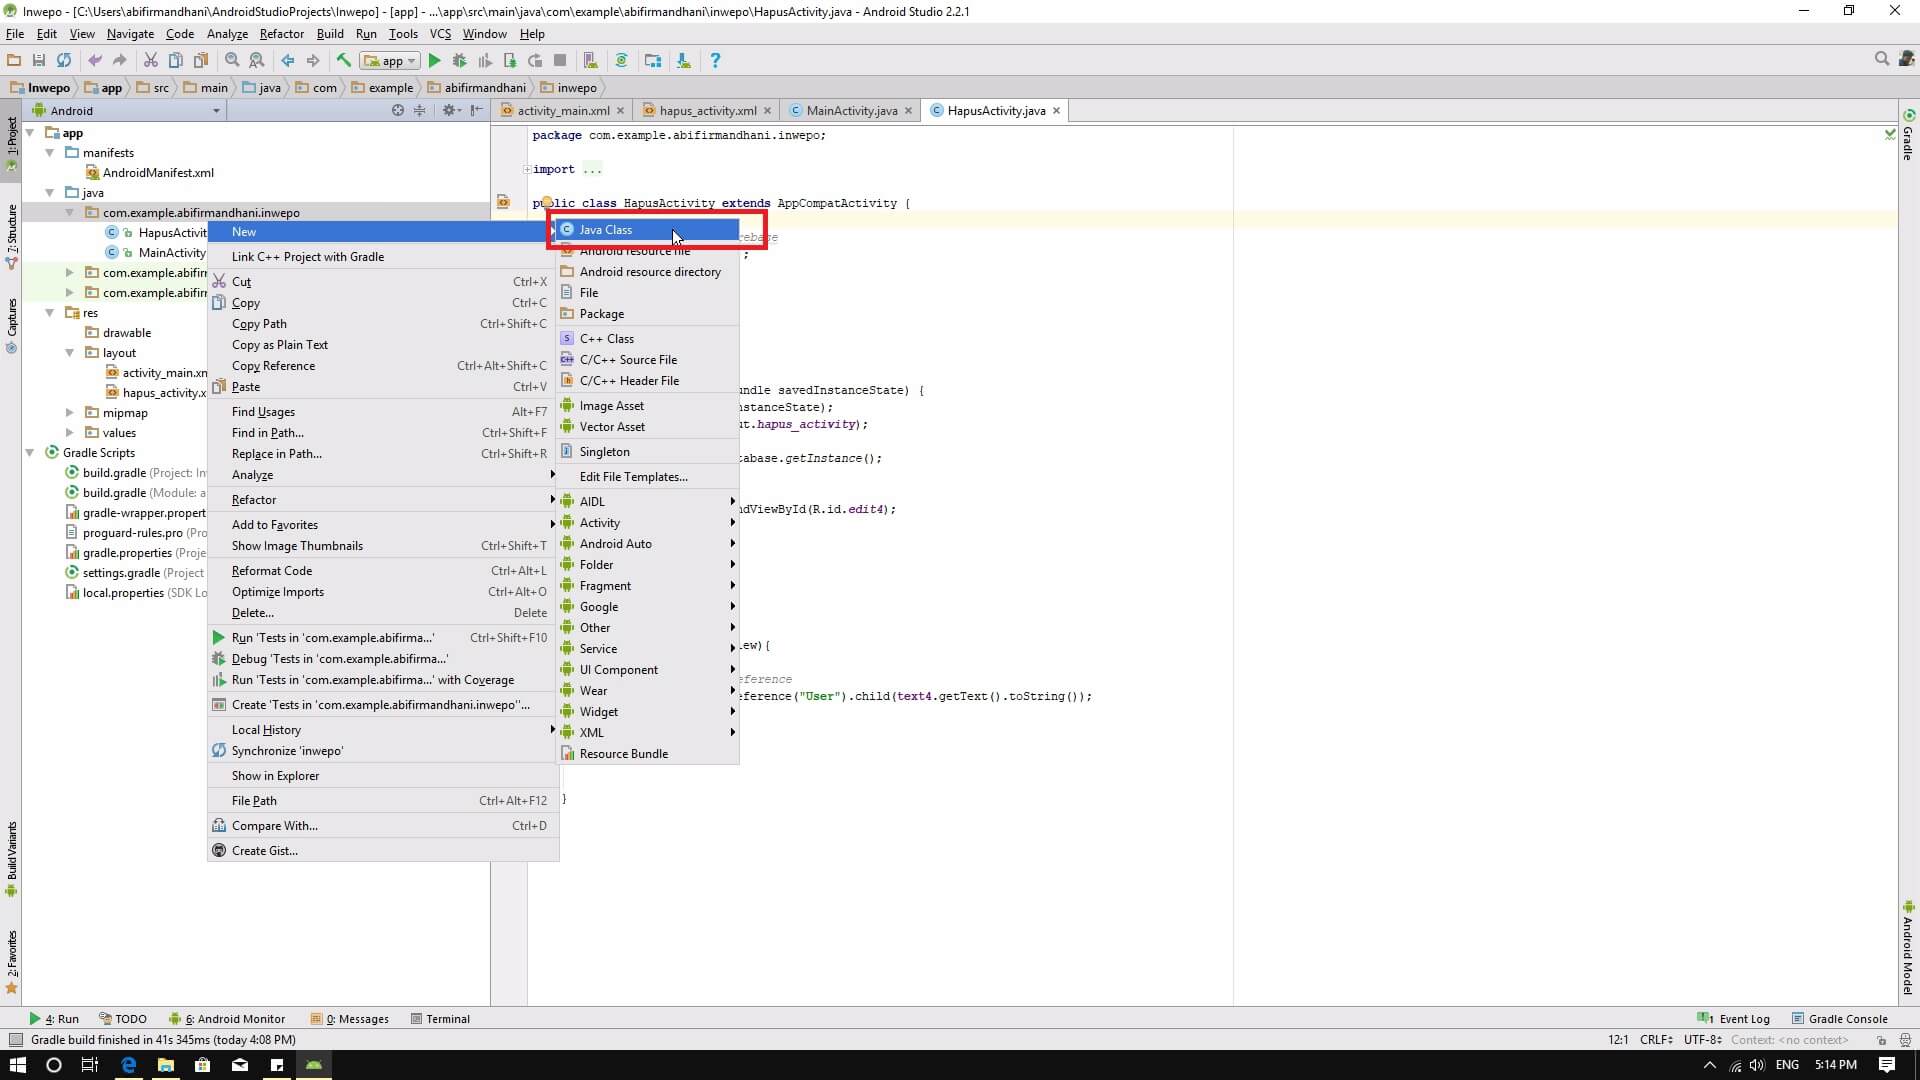Click the Make Project hammer icon
1920x1080 pixels.
tap(343, 61)
